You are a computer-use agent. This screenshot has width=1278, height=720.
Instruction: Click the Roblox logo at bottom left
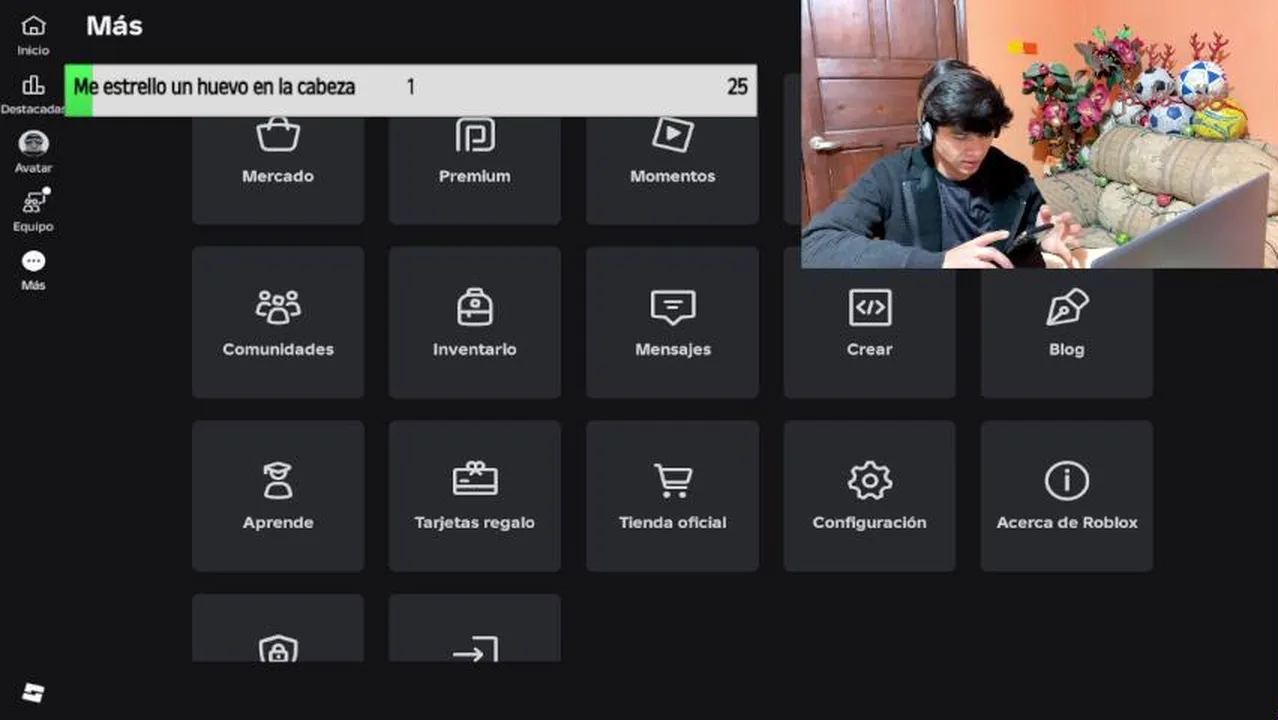tap(33, 693)
